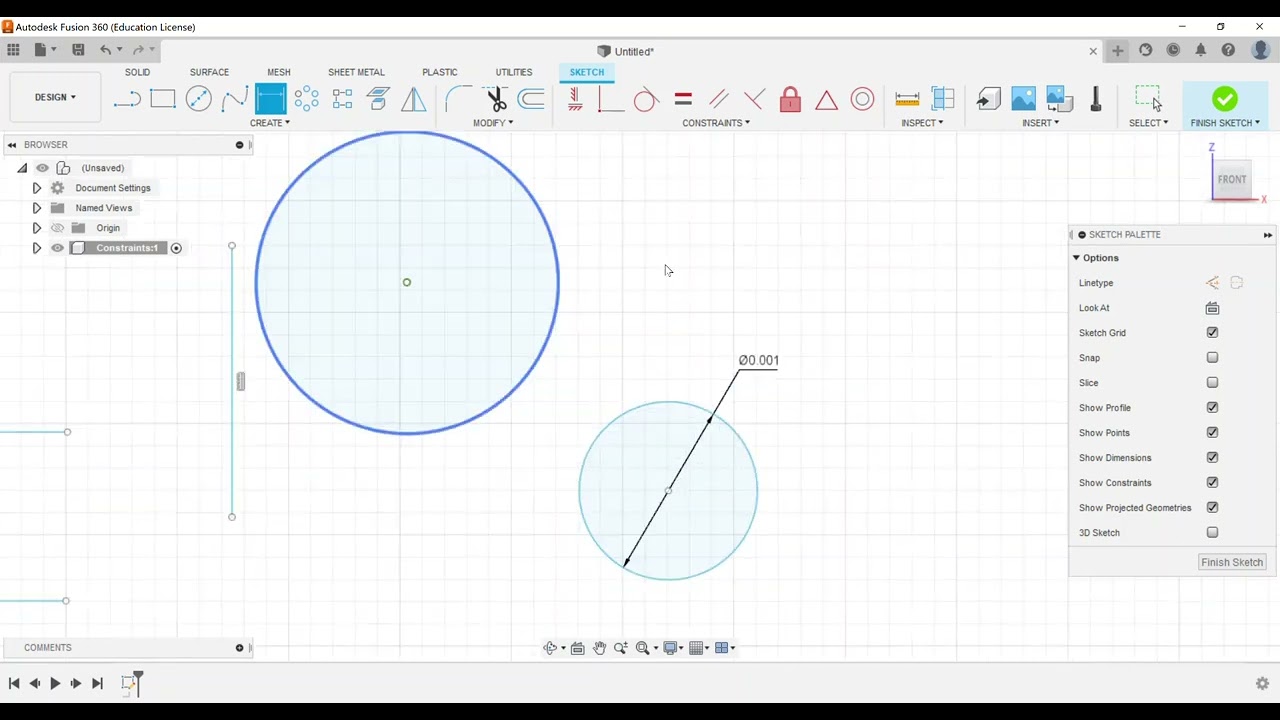
Task: Select the Offset tool in Modify
Action: coord(532,99)
